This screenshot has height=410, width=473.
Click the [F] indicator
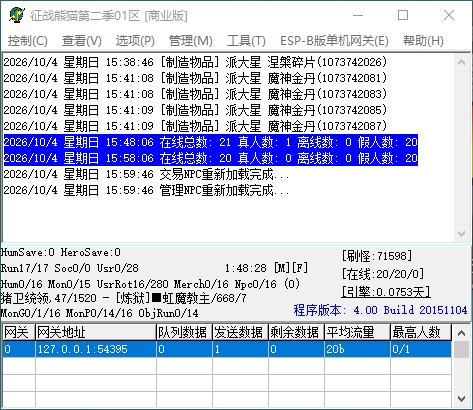pos(300,268)
